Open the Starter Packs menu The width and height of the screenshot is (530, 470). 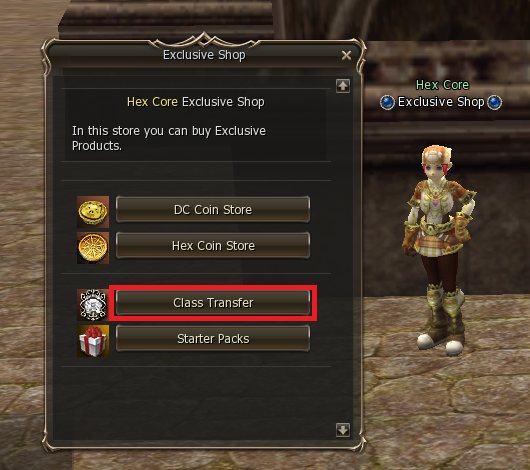point(213,338)
